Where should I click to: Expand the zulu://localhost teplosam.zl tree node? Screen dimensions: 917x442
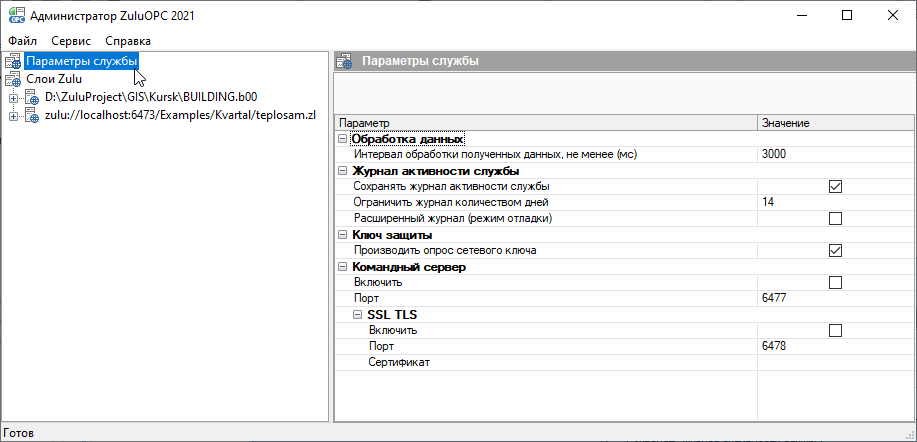pos(13,116)
